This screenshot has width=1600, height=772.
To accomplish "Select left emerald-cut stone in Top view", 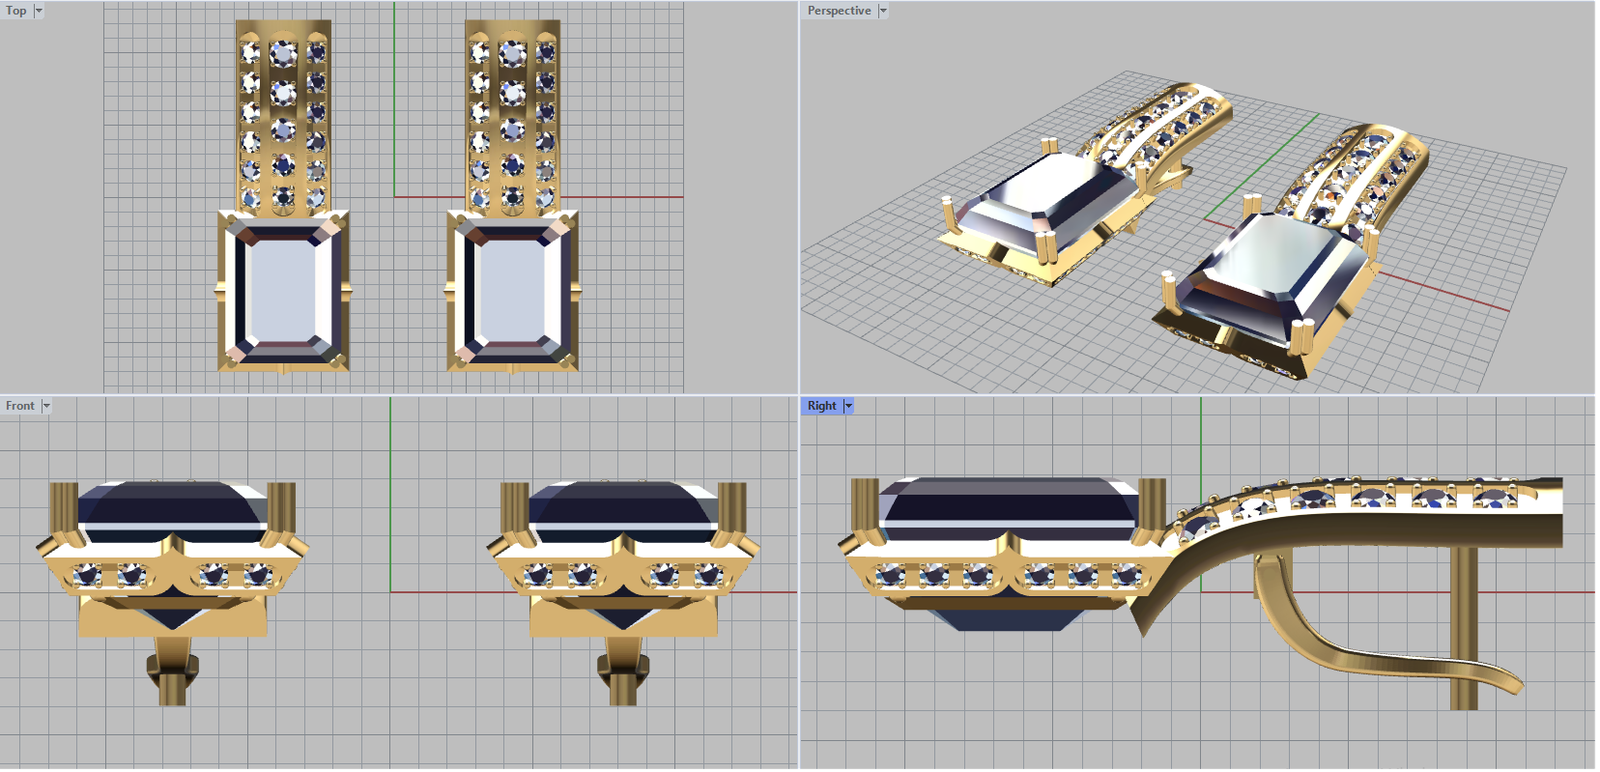I will click(283, 291).
